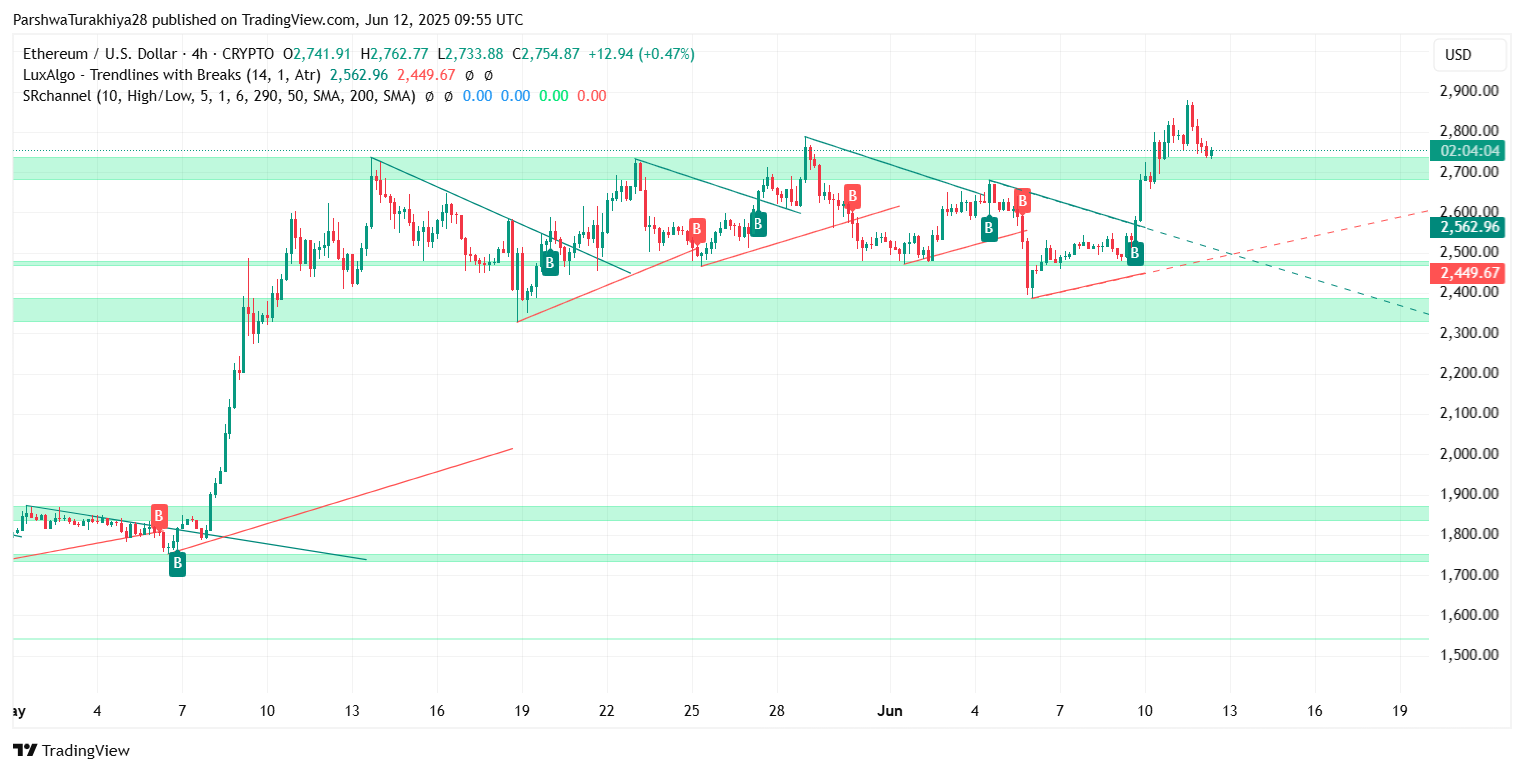Select the SRchannel indicator legend
1524x772 pixels.
tap(218, 96)
